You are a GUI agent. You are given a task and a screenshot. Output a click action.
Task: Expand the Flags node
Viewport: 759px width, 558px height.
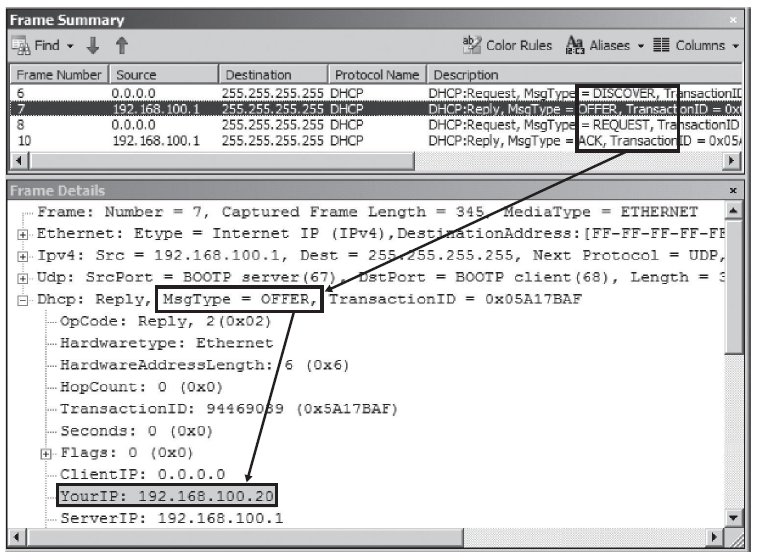(46, 453)
